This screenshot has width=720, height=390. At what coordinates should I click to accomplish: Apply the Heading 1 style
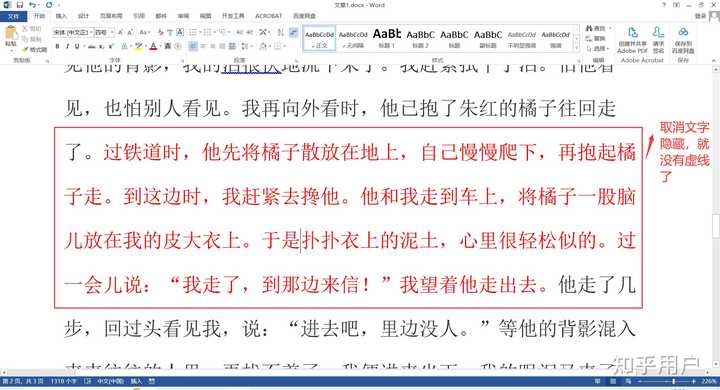(x=387, y=38)
